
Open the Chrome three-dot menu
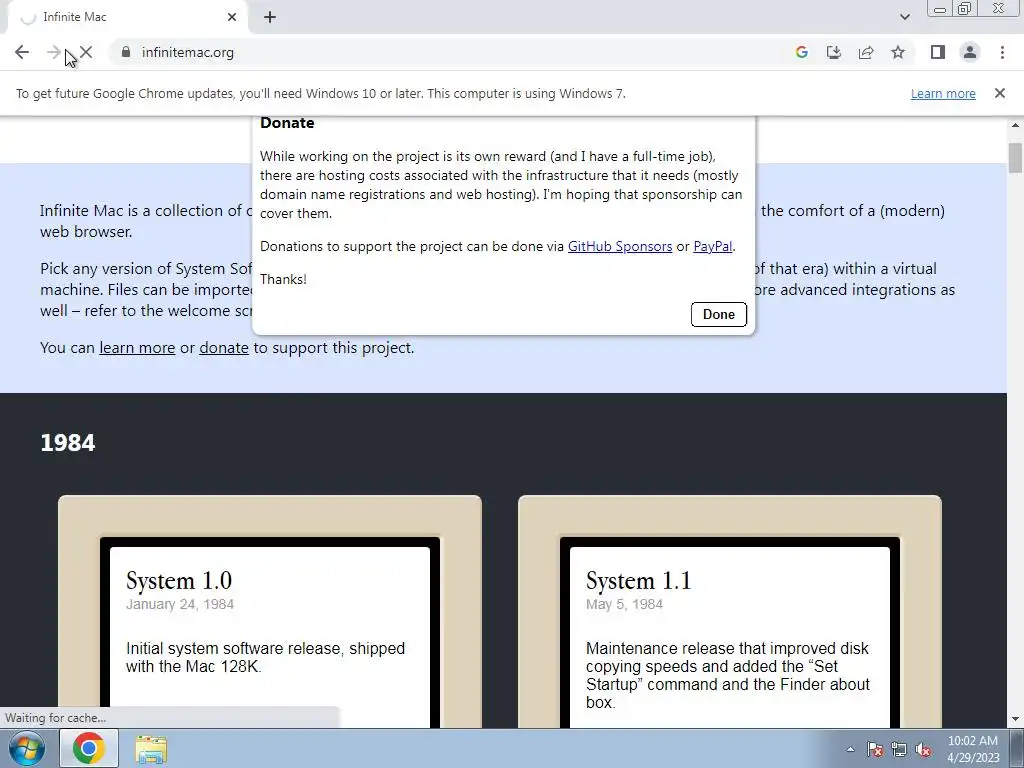(x=1002, y=52)
